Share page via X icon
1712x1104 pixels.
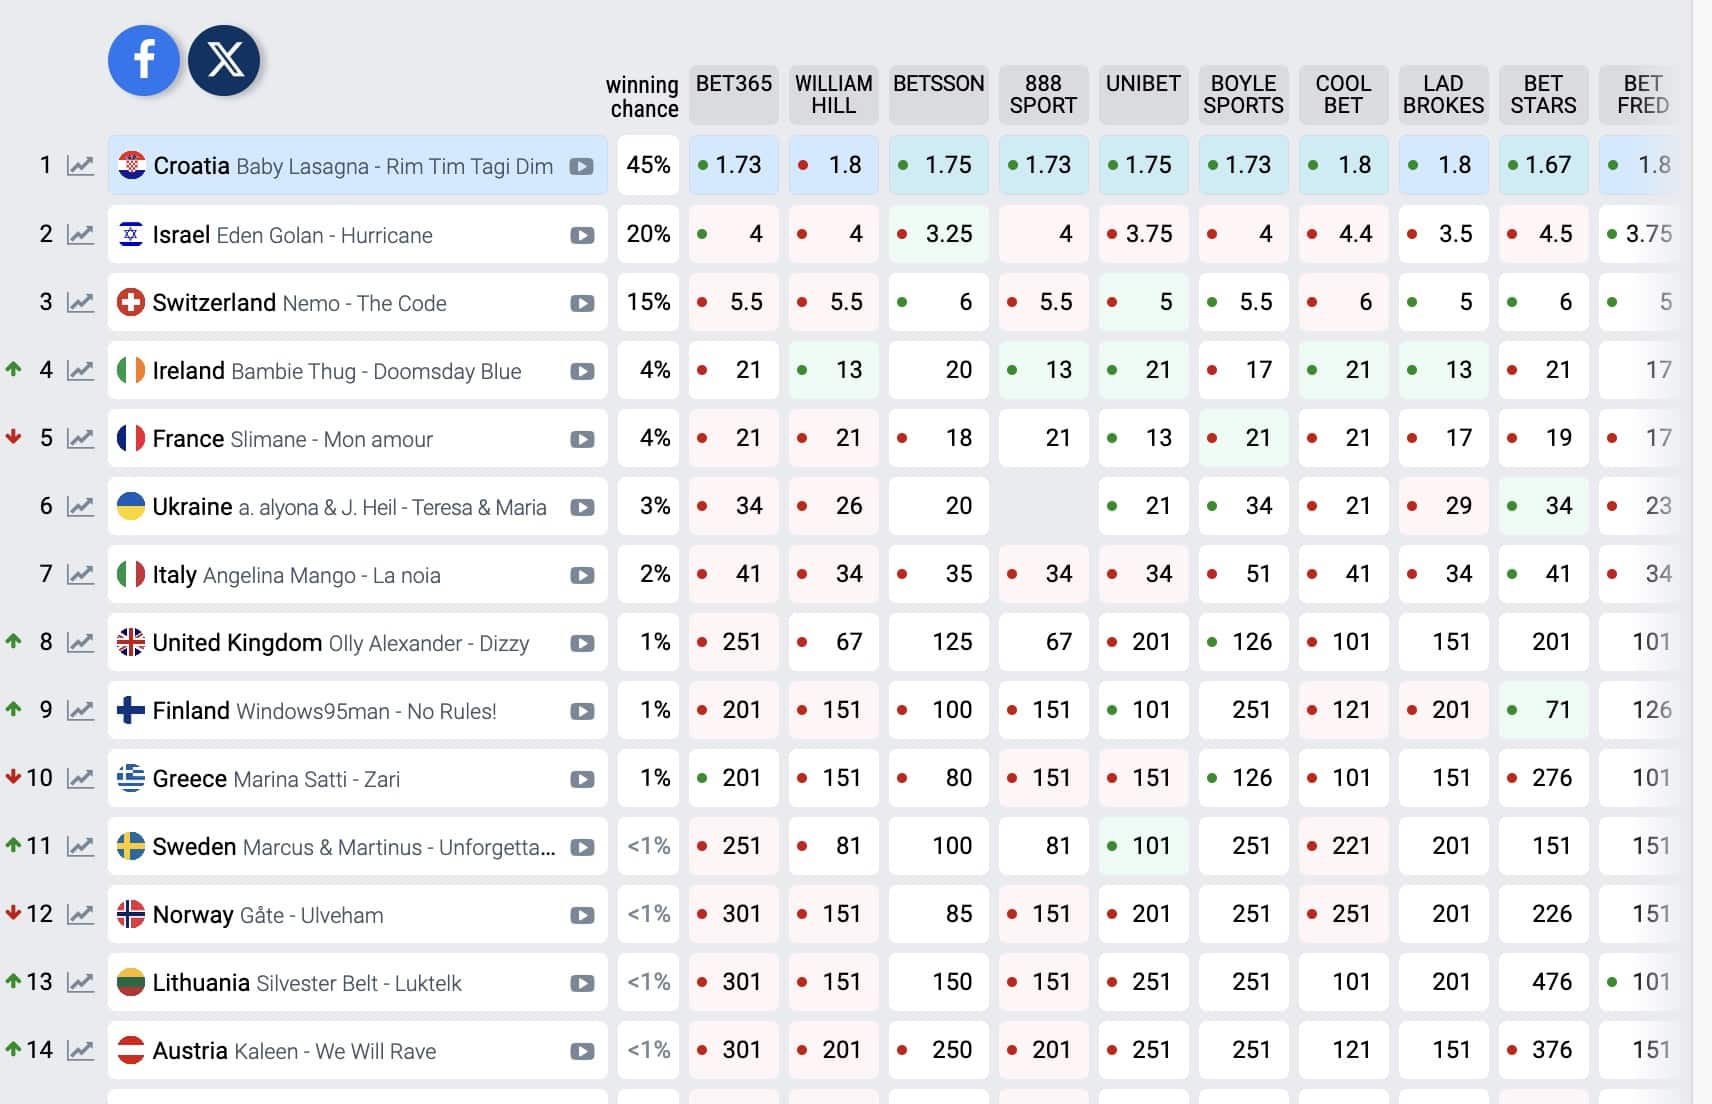tap(224, 60)
